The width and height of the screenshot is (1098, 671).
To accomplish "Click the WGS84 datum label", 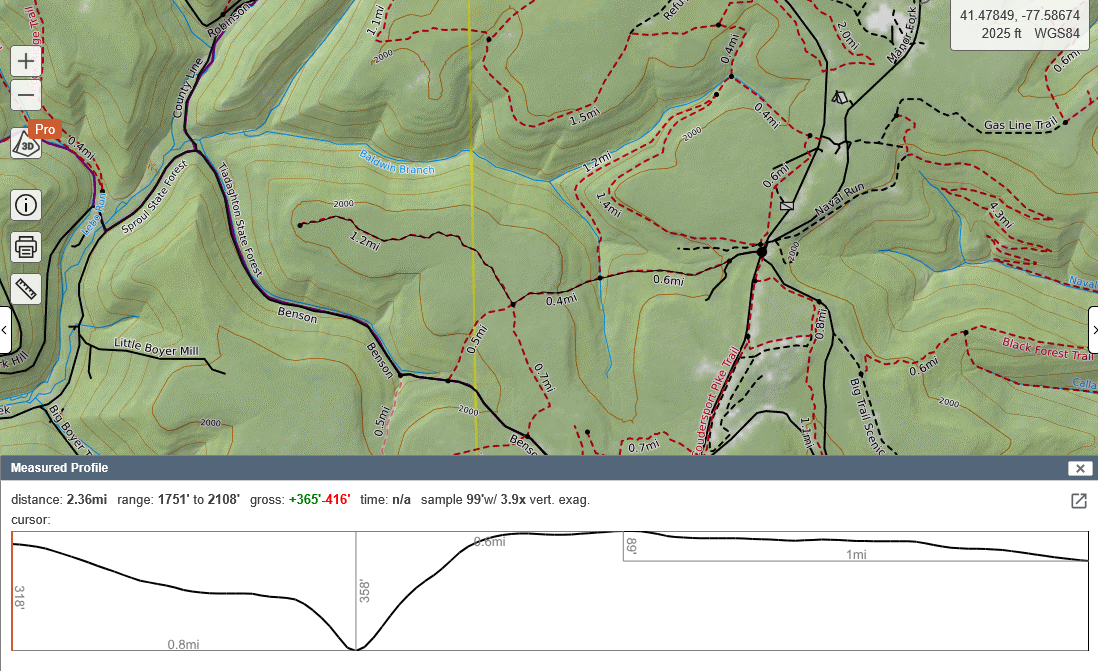I will point(1057,34).
